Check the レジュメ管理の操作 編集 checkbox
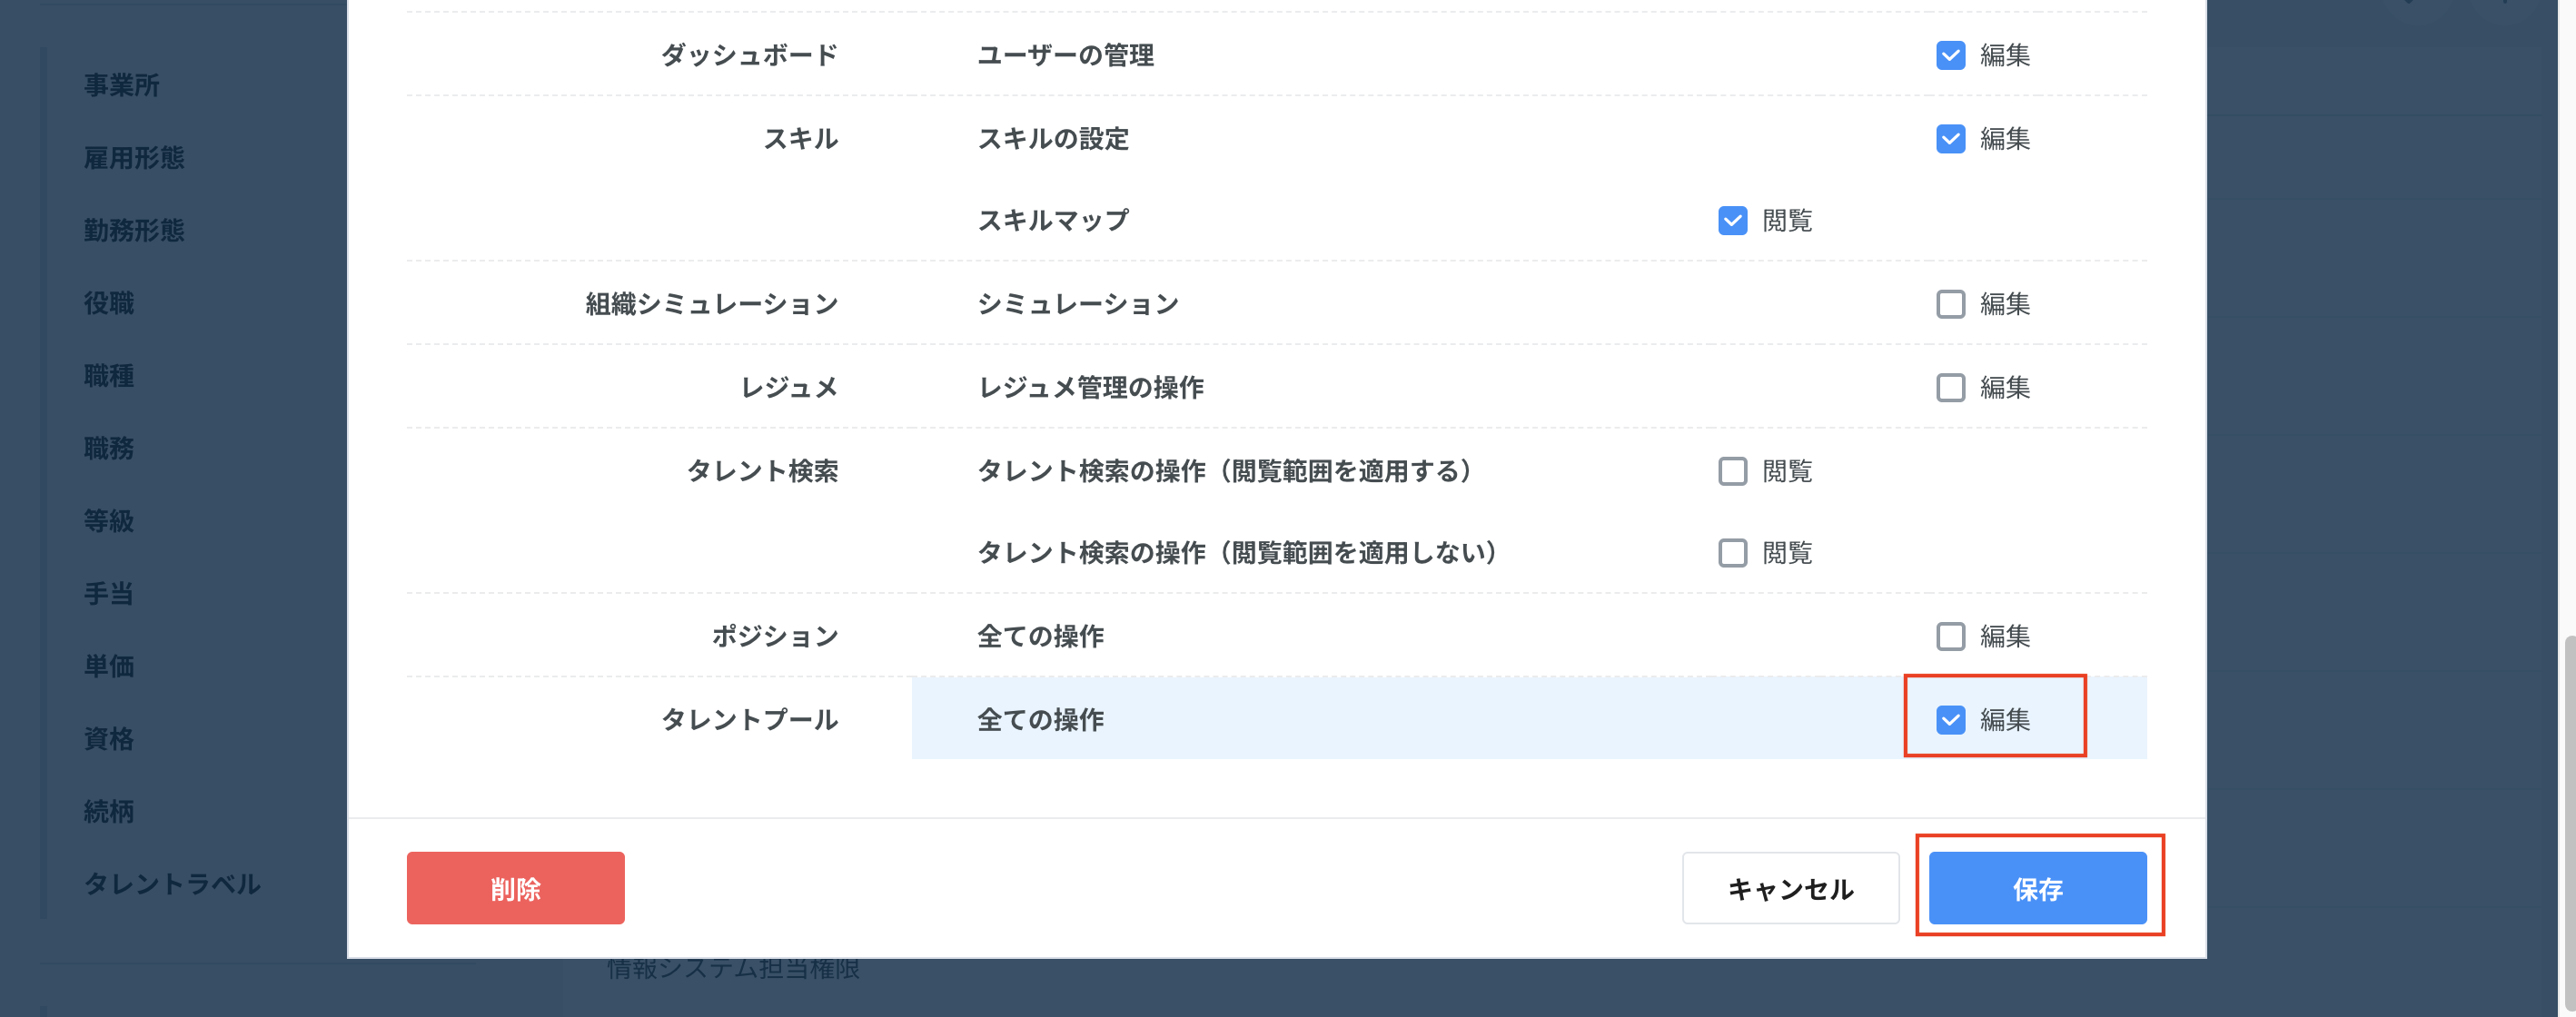 coord(1950,387)
